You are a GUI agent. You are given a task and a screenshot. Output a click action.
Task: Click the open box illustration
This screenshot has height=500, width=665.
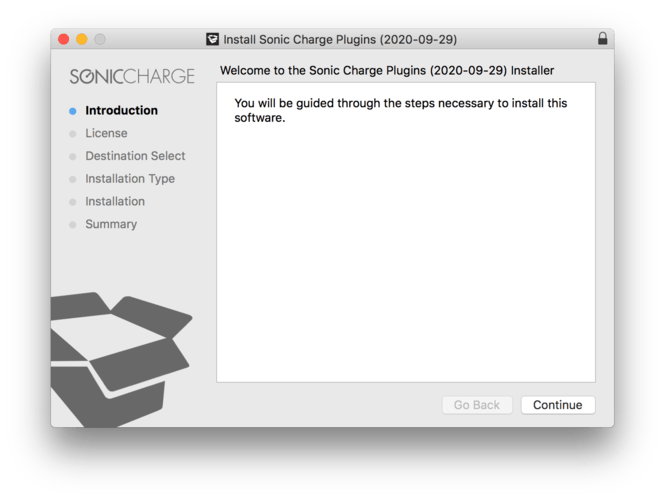(121, 360)
